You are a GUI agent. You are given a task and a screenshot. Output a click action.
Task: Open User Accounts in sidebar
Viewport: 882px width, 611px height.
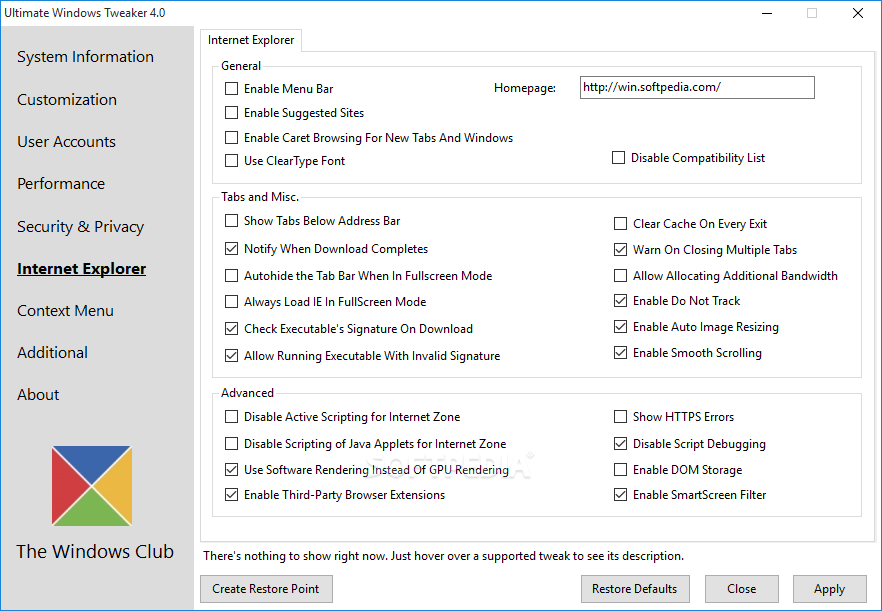pos(66,142)
